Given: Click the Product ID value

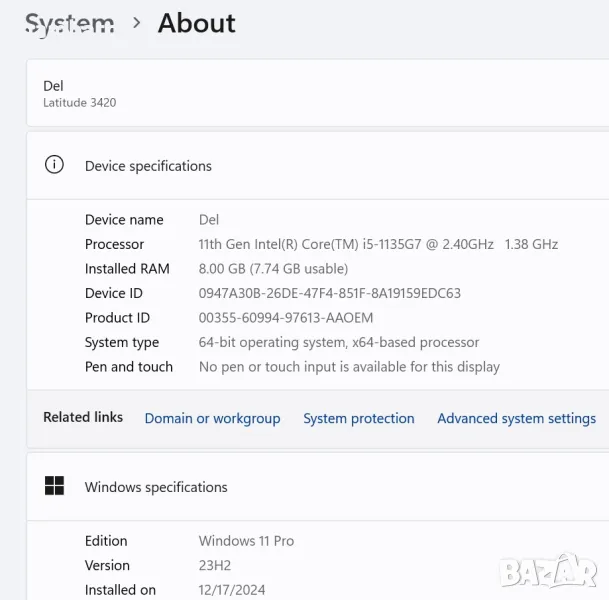Looking at the screenshot, I should 285,317.
